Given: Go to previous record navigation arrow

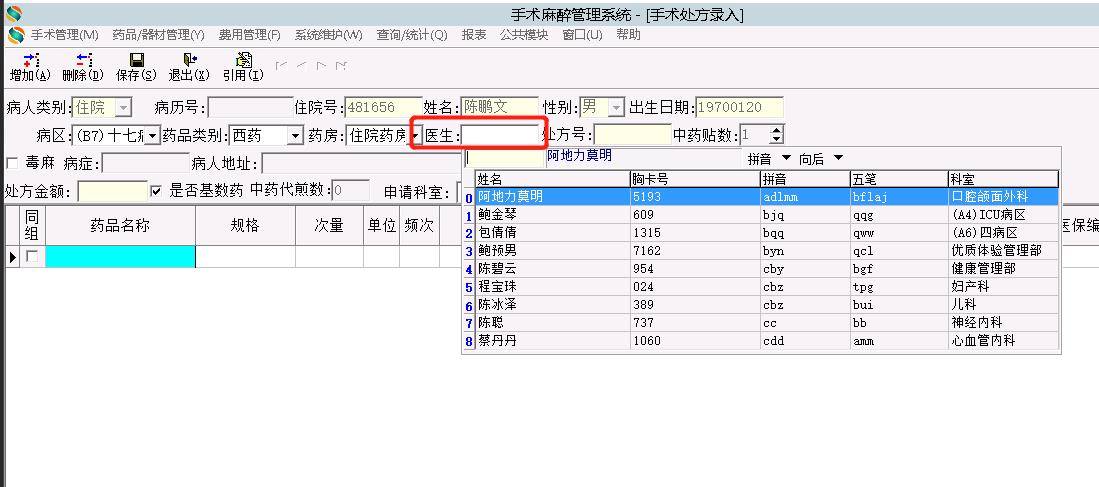Looking at the screenshot, I should 301,66.
